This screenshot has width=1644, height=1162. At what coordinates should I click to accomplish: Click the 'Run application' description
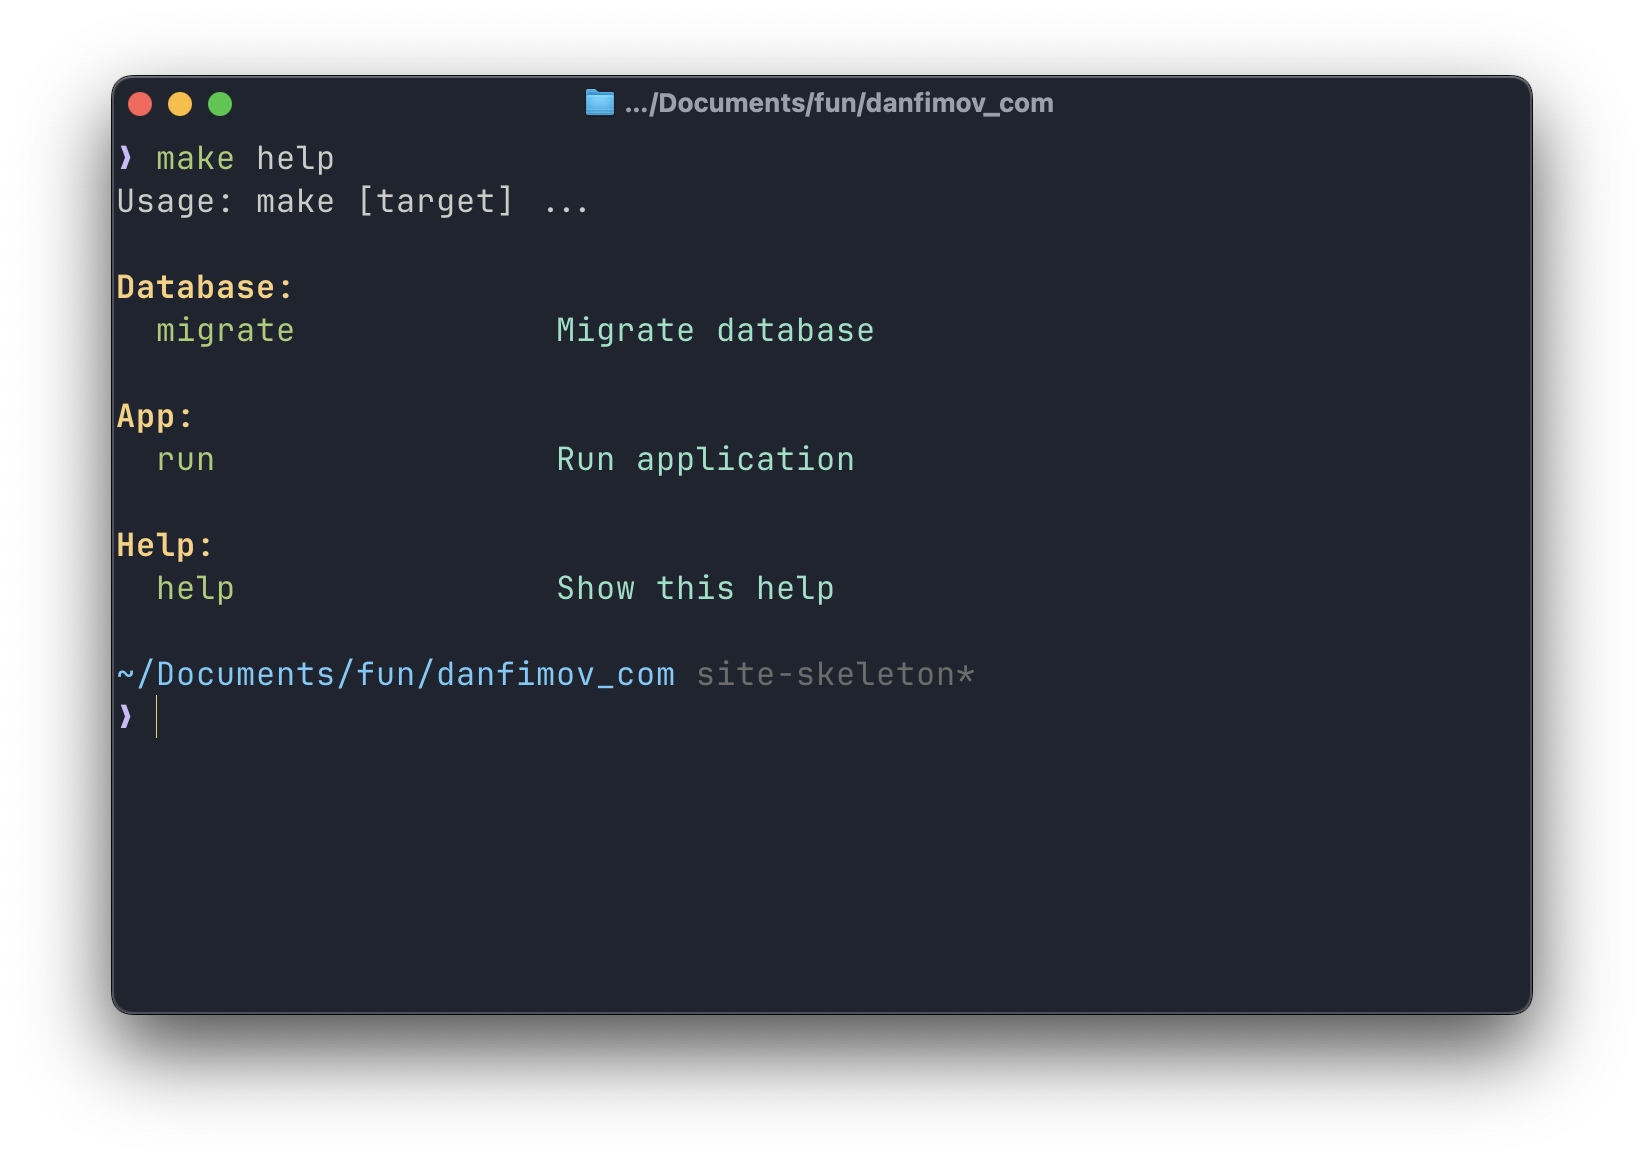click(x=705, y=459)
